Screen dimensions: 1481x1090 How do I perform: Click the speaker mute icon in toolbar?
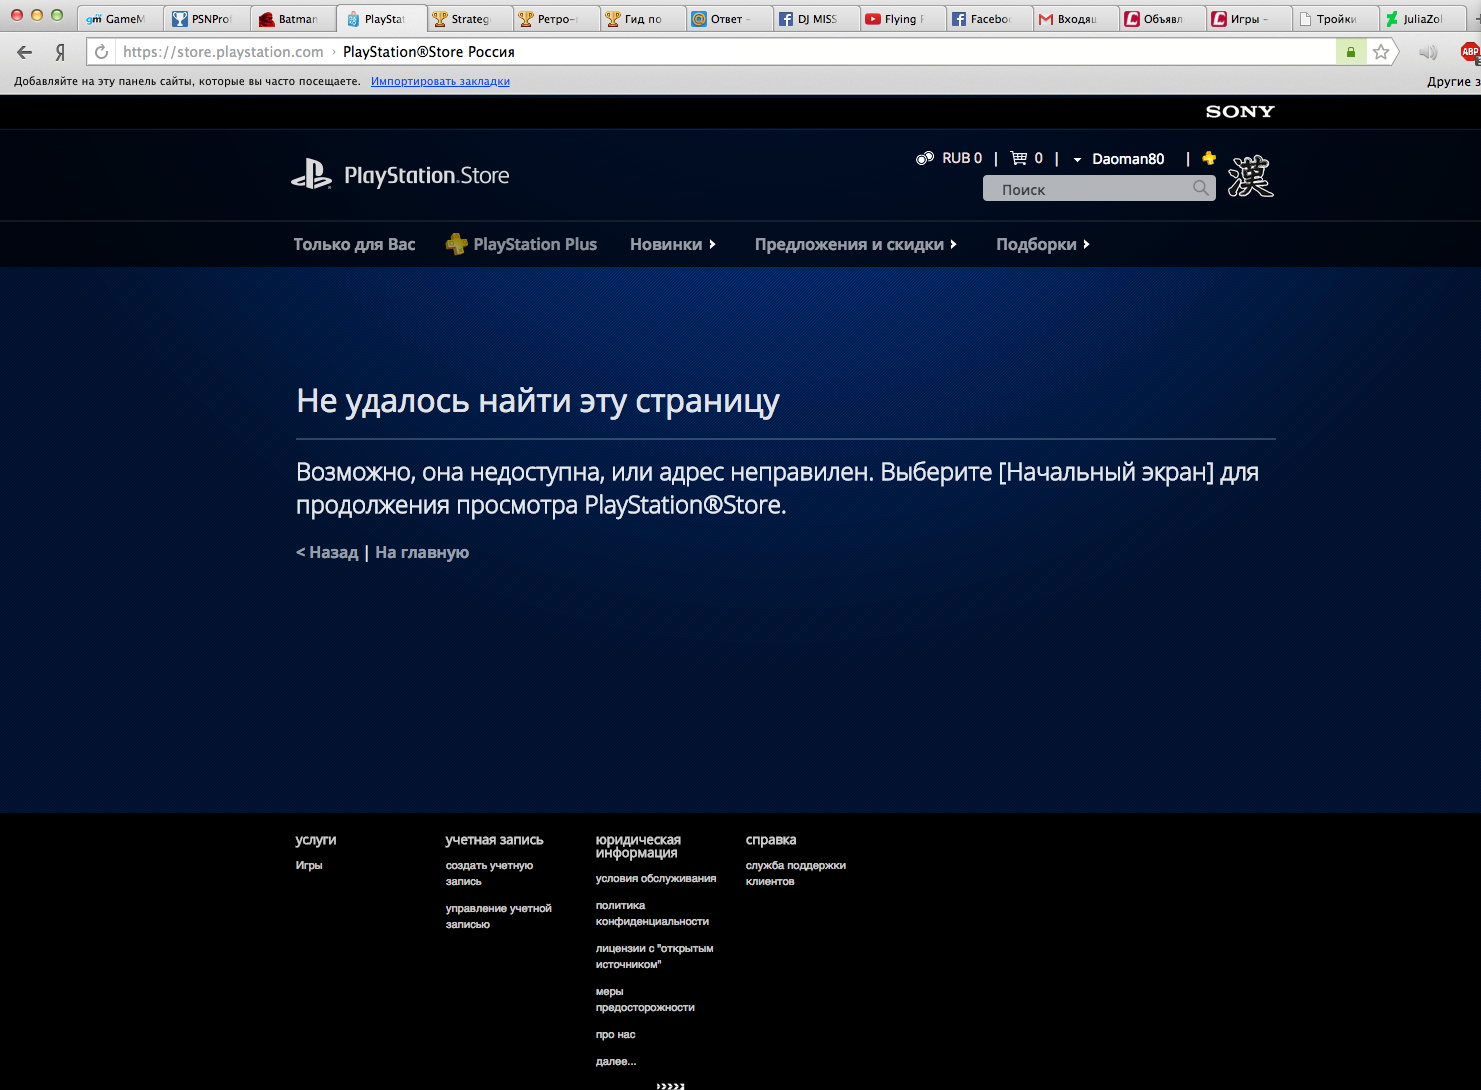coord(1428,52)
